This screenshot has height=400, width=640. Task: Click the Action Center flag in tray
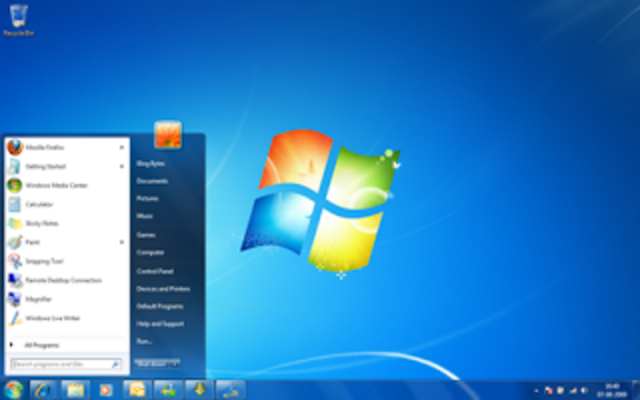(x=549, y=391)
